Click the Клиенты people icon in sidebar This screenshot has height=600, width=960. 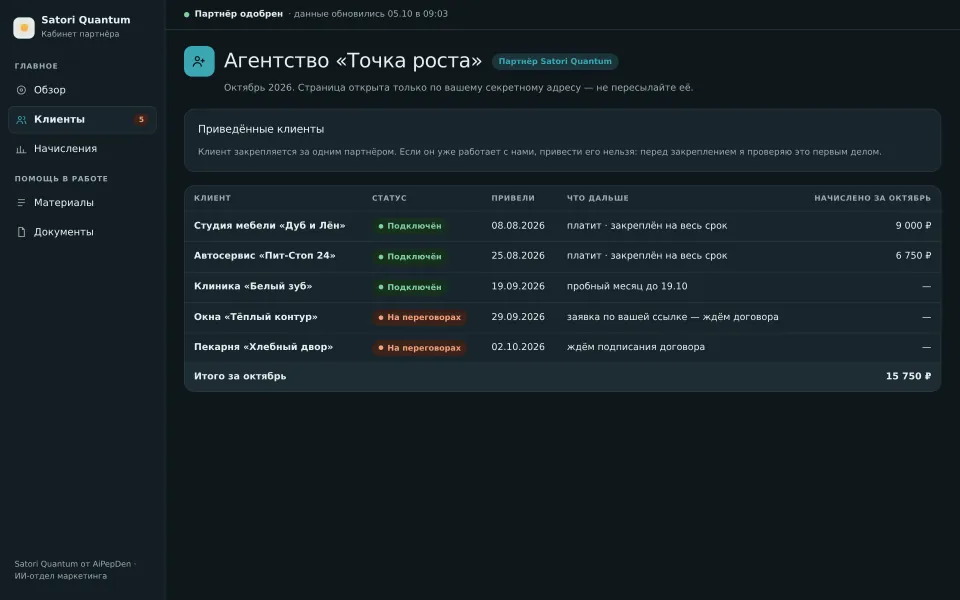[21, 120]
